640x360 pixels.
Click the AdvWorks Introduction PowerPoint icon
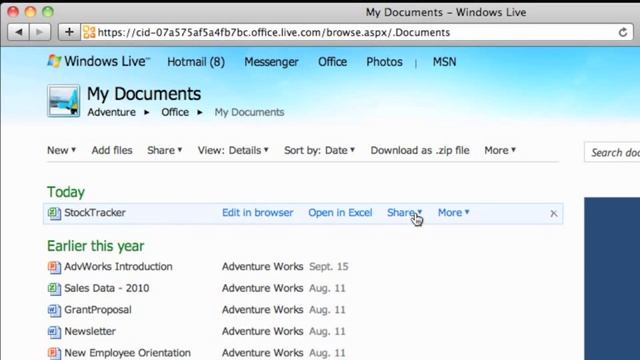click(54, 267)
